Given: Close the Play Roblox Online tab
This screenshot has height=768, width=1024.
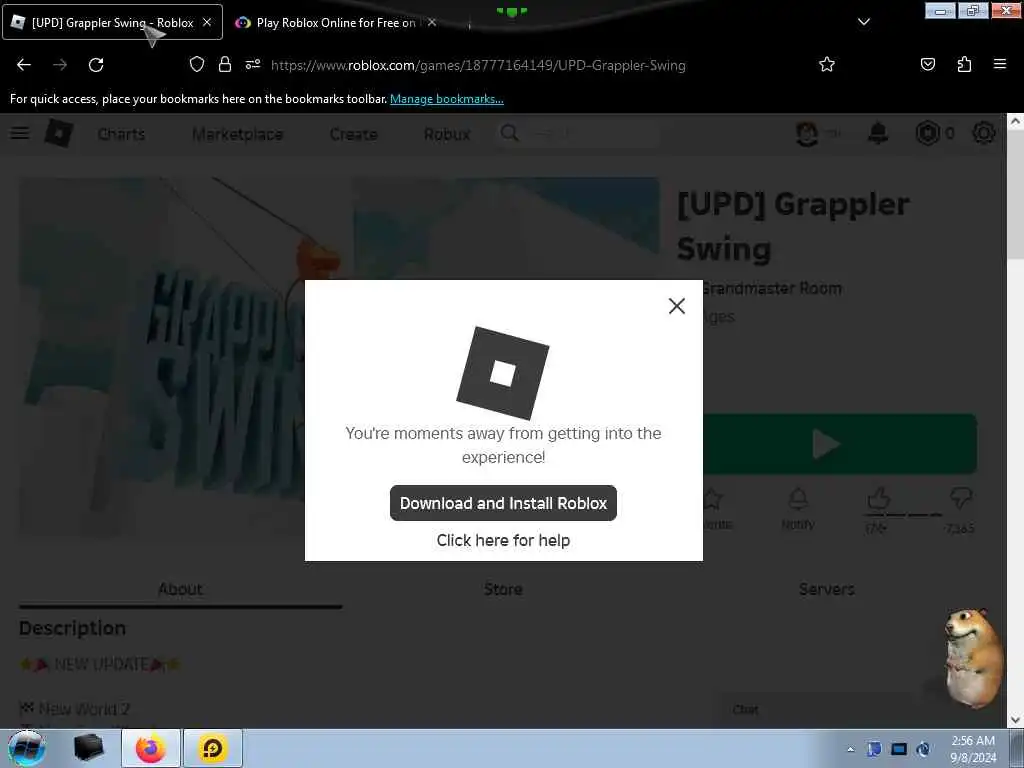Looking at the screenshot, I should point(432,22).
